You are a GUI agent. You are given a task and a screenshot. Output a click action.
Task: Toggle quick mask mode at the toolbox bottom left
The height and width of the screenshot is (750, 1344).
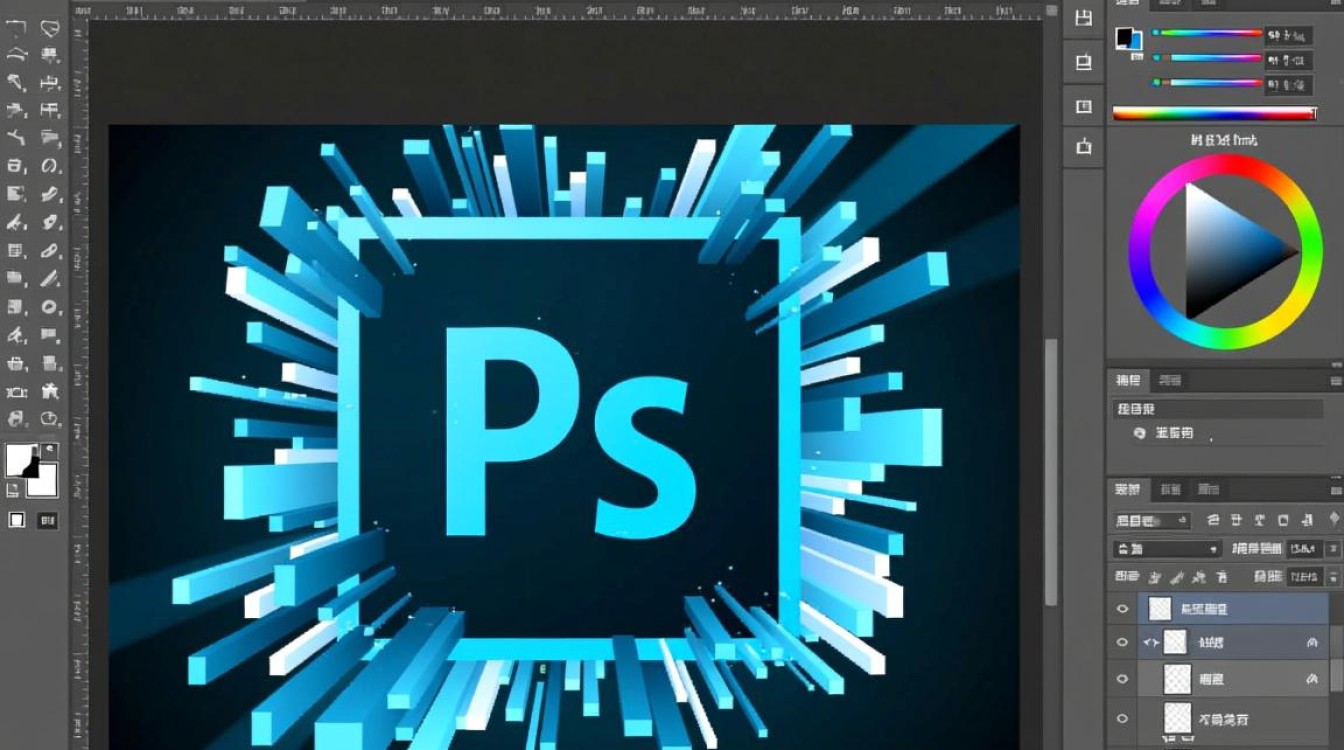[17, 520]
